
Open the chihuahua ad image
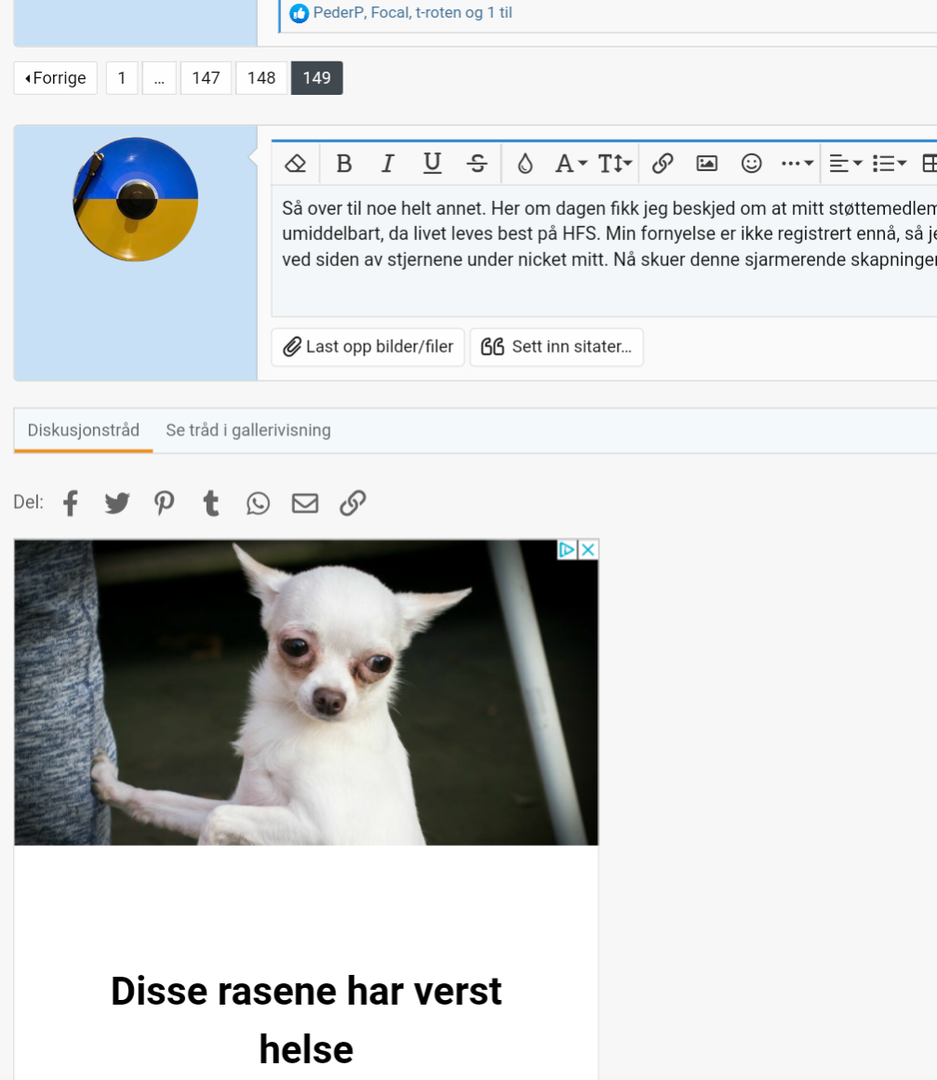[x=306, y=692]
